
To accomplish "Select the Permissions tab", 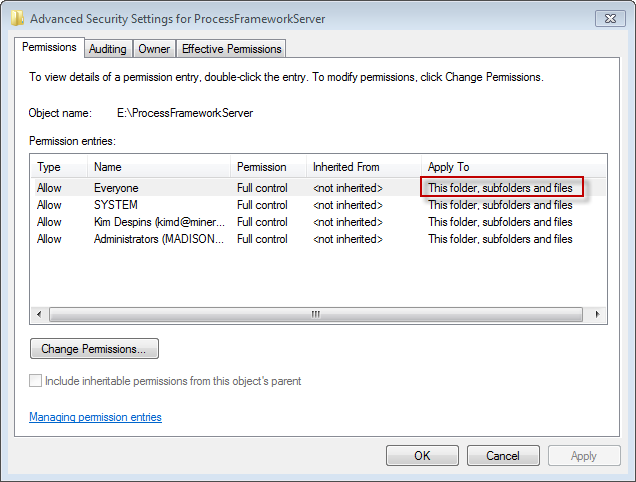I will 49,47.
